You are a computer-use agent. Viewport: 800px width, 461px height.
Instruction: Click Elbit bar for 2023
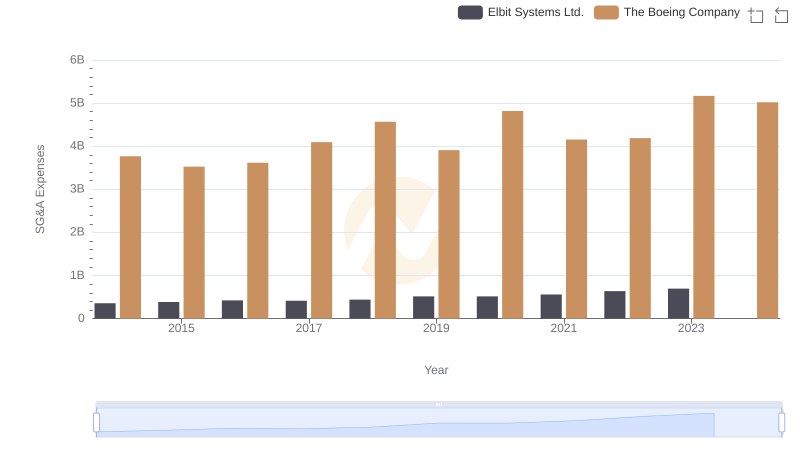click(679, 303)
